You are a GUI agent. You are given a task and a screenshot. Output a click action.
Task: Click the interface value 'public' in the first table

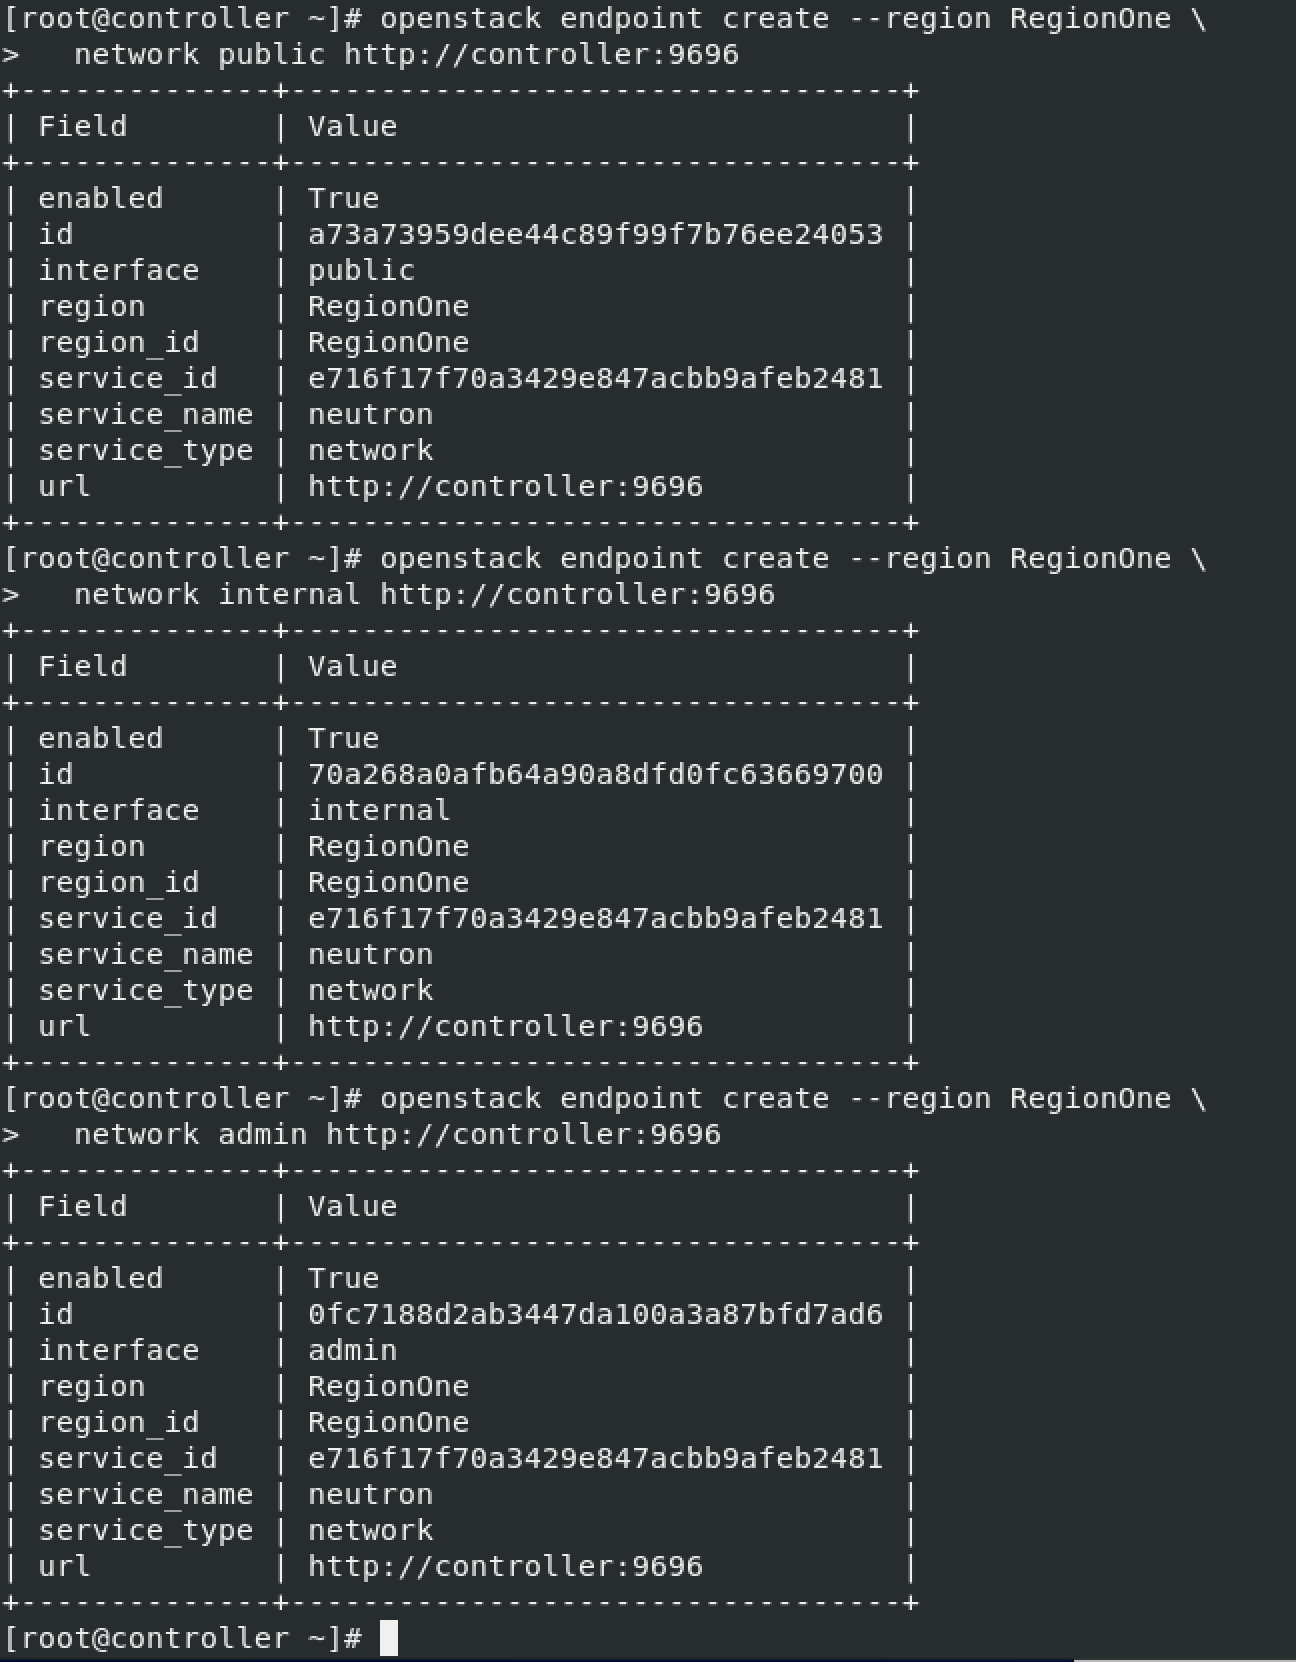(x=361, y=270)
